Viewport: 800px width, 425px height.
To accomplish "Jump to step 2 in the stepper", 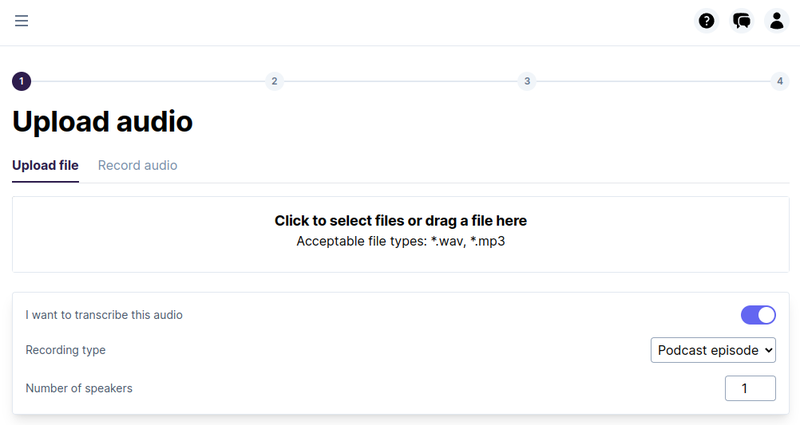I will [274, 81].
